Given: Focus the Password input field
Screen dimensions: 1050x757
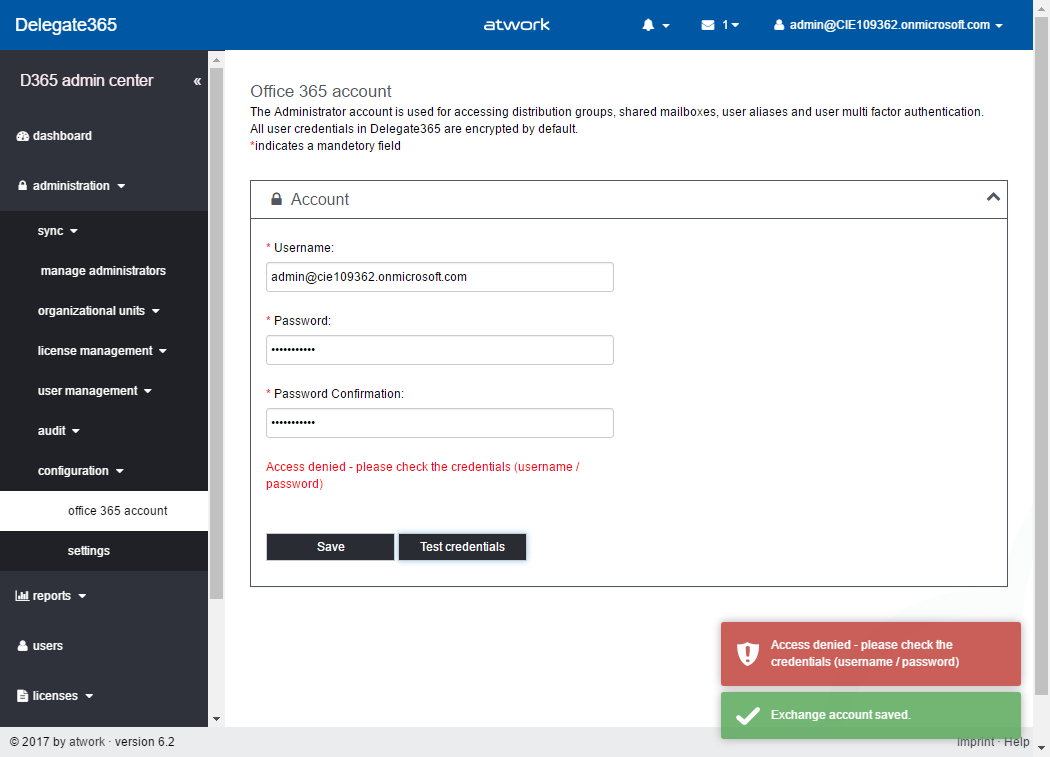Looking at the screenshot, I should pyautogui.click(x=439, y=350).
